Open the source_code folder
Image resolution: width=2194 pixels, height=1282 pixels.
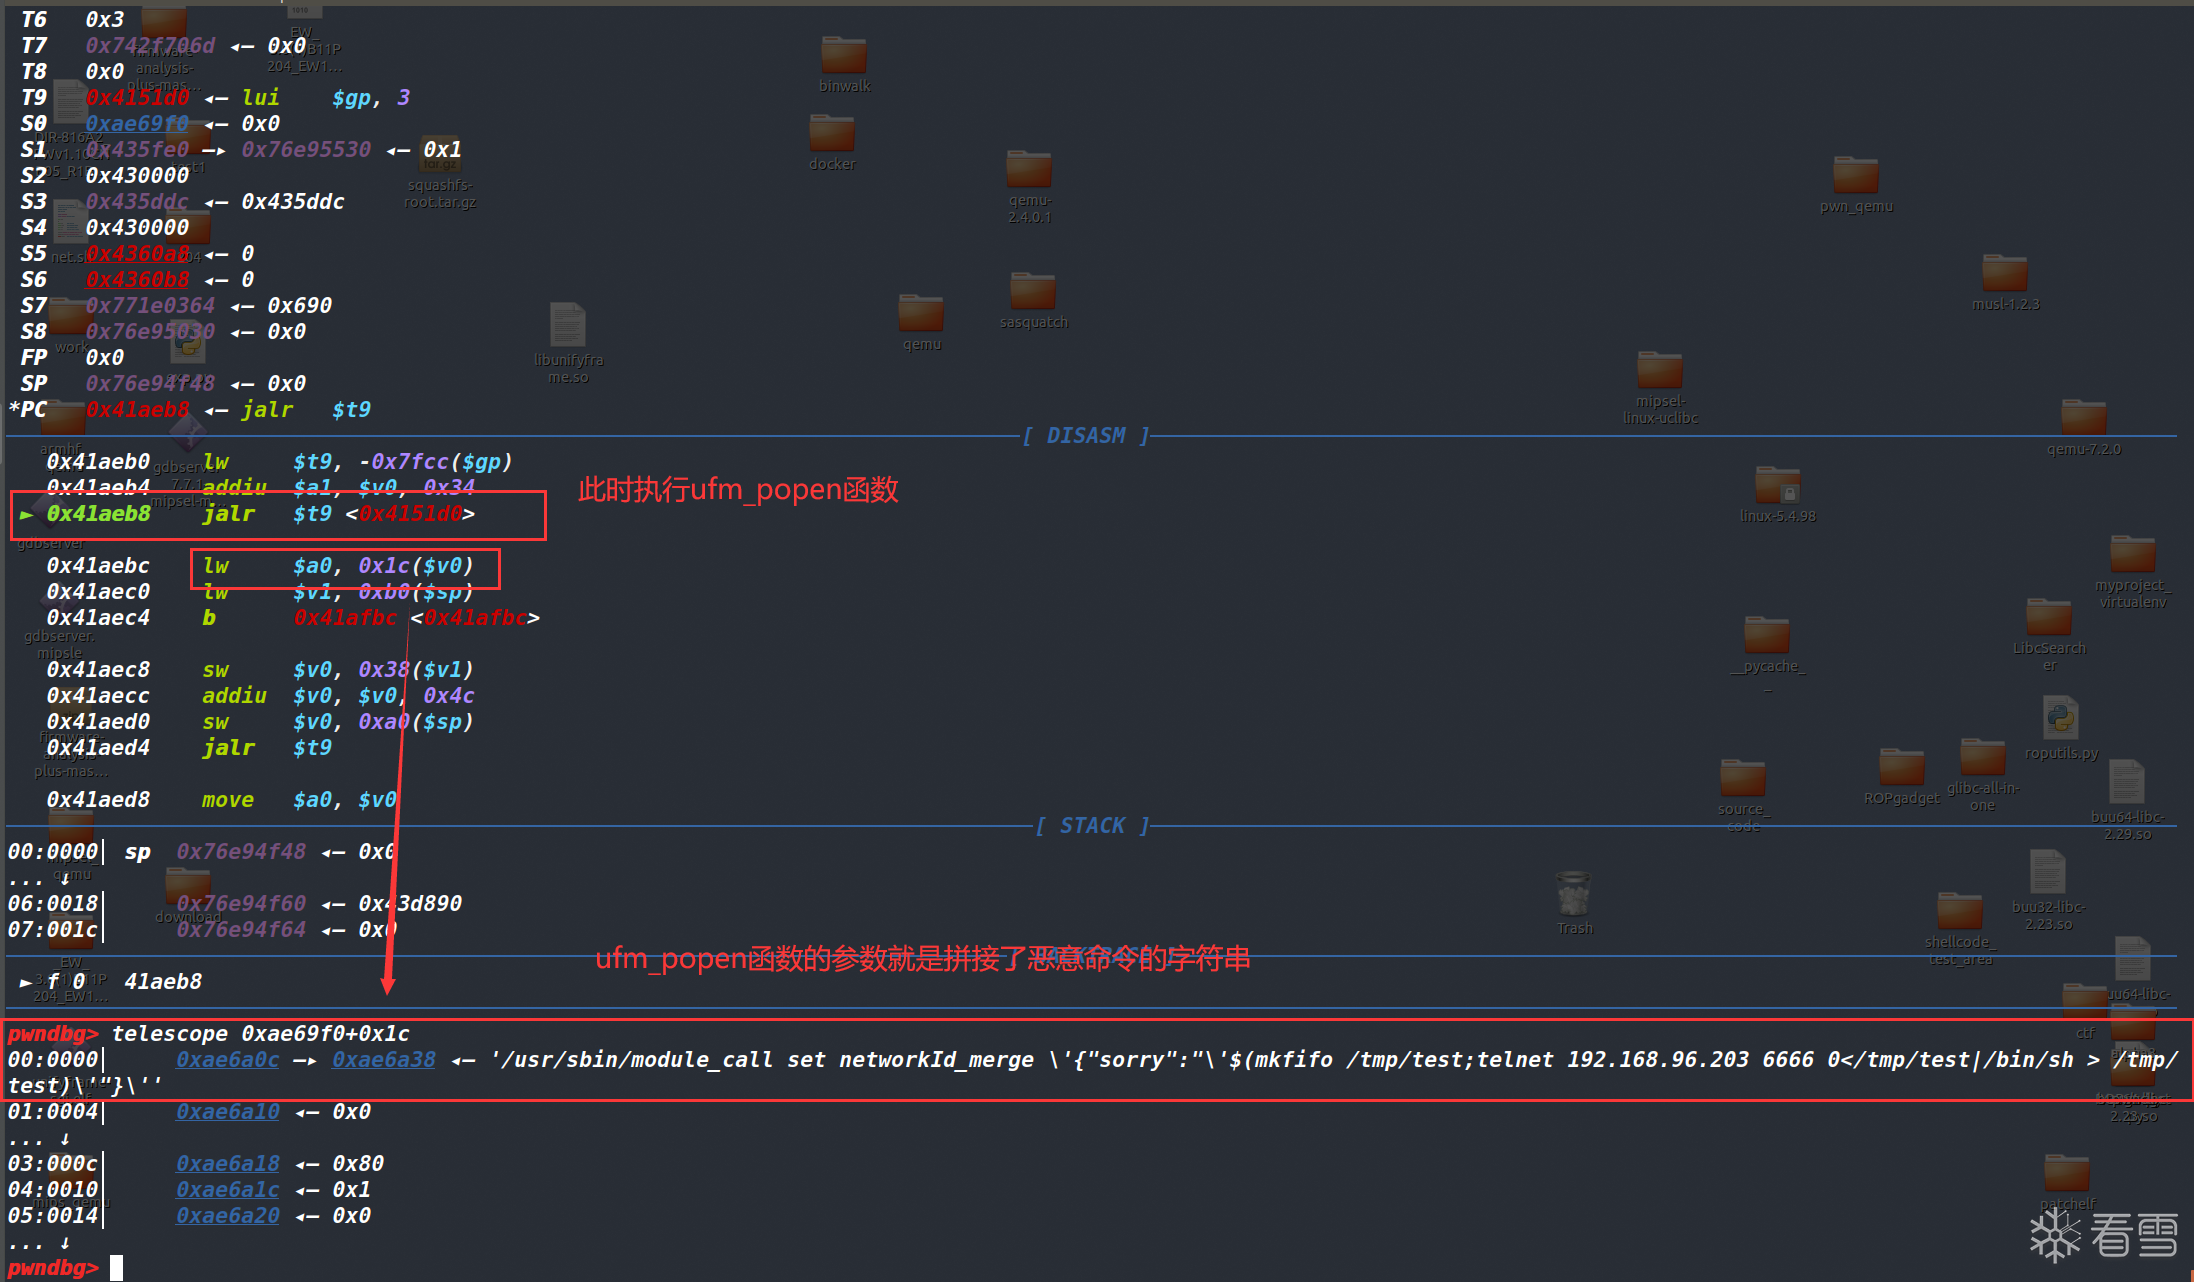[x=1742, y=779]
